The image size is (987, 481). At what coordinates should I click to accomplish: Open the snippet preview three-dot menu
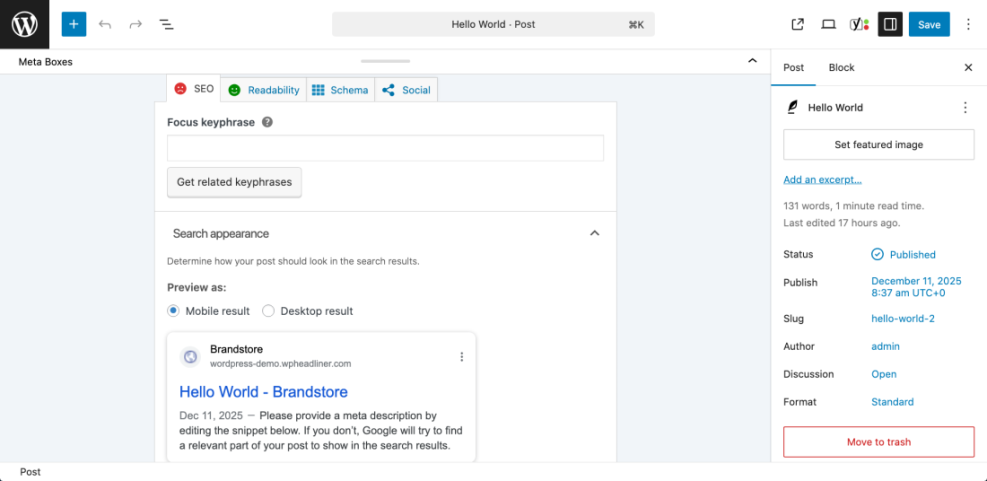(461, 357)
